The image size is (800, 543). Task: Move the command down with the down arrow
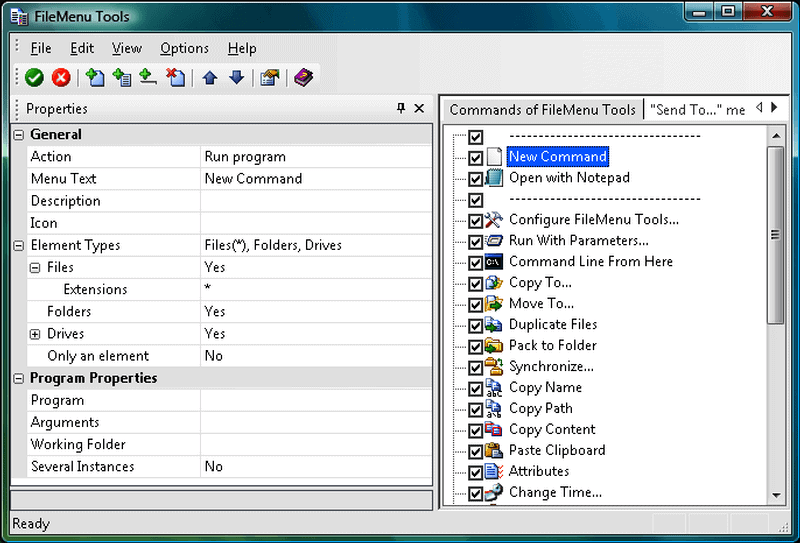(236, 78)
